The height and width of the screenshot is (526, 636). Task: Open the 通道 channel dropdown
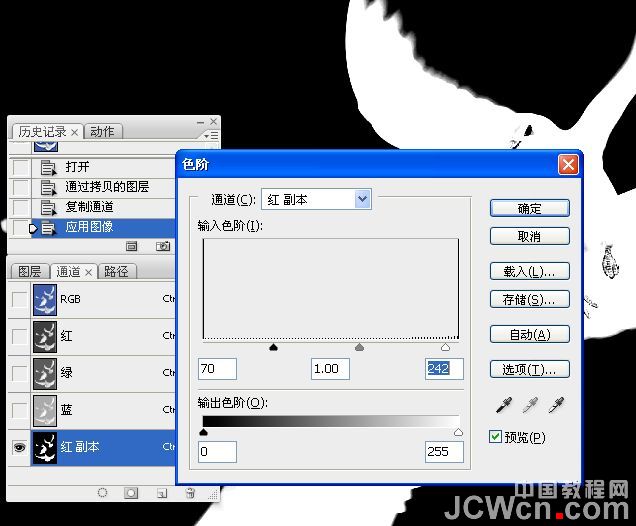[363, 199]
